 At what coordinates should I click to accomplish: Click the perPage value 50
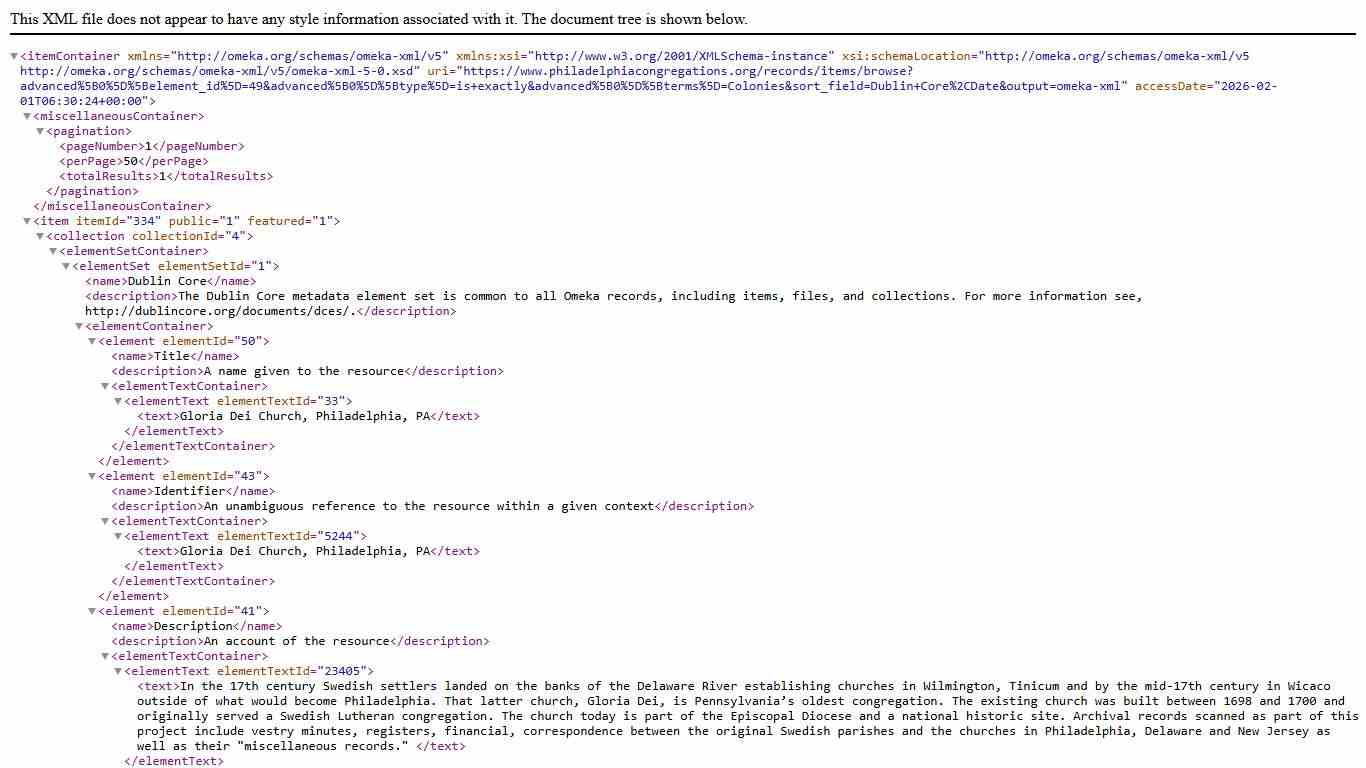coord(130,161)
